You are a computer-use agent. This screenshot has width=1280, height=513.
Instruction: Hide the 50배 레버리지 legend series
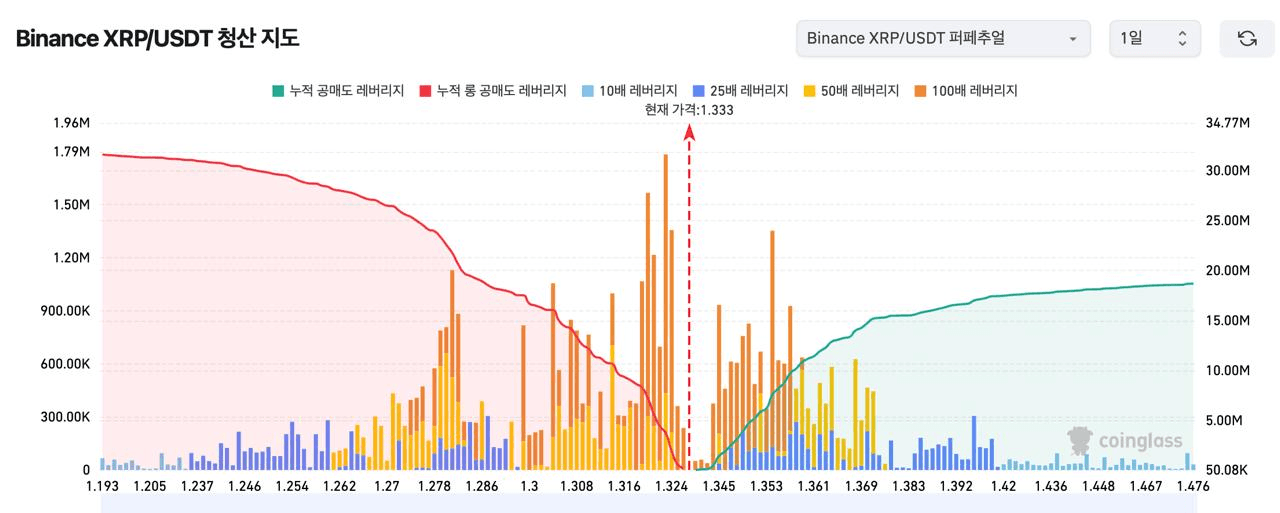[851, 91]
